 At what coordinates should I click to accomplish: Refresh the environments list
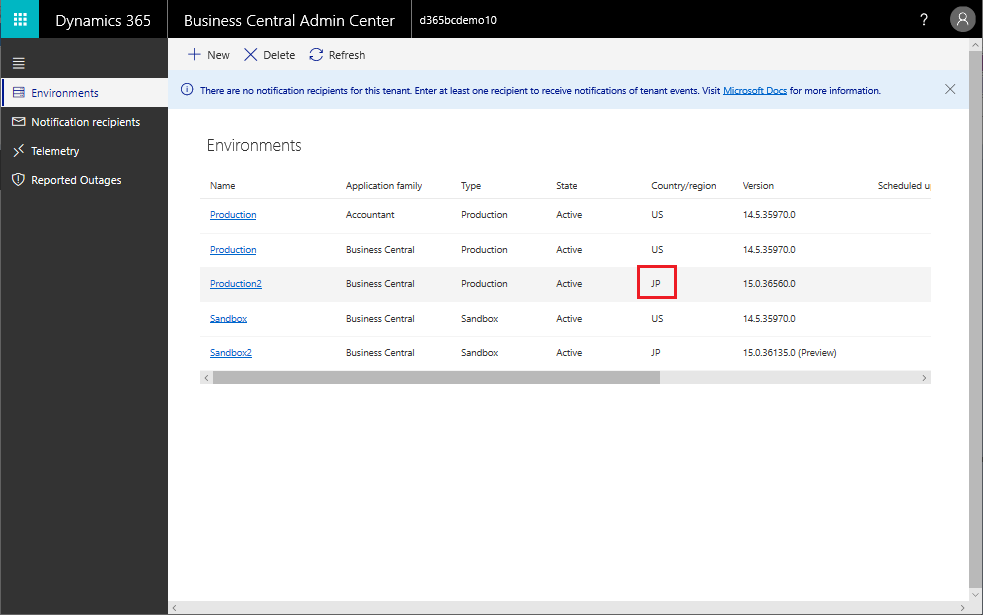337,55
